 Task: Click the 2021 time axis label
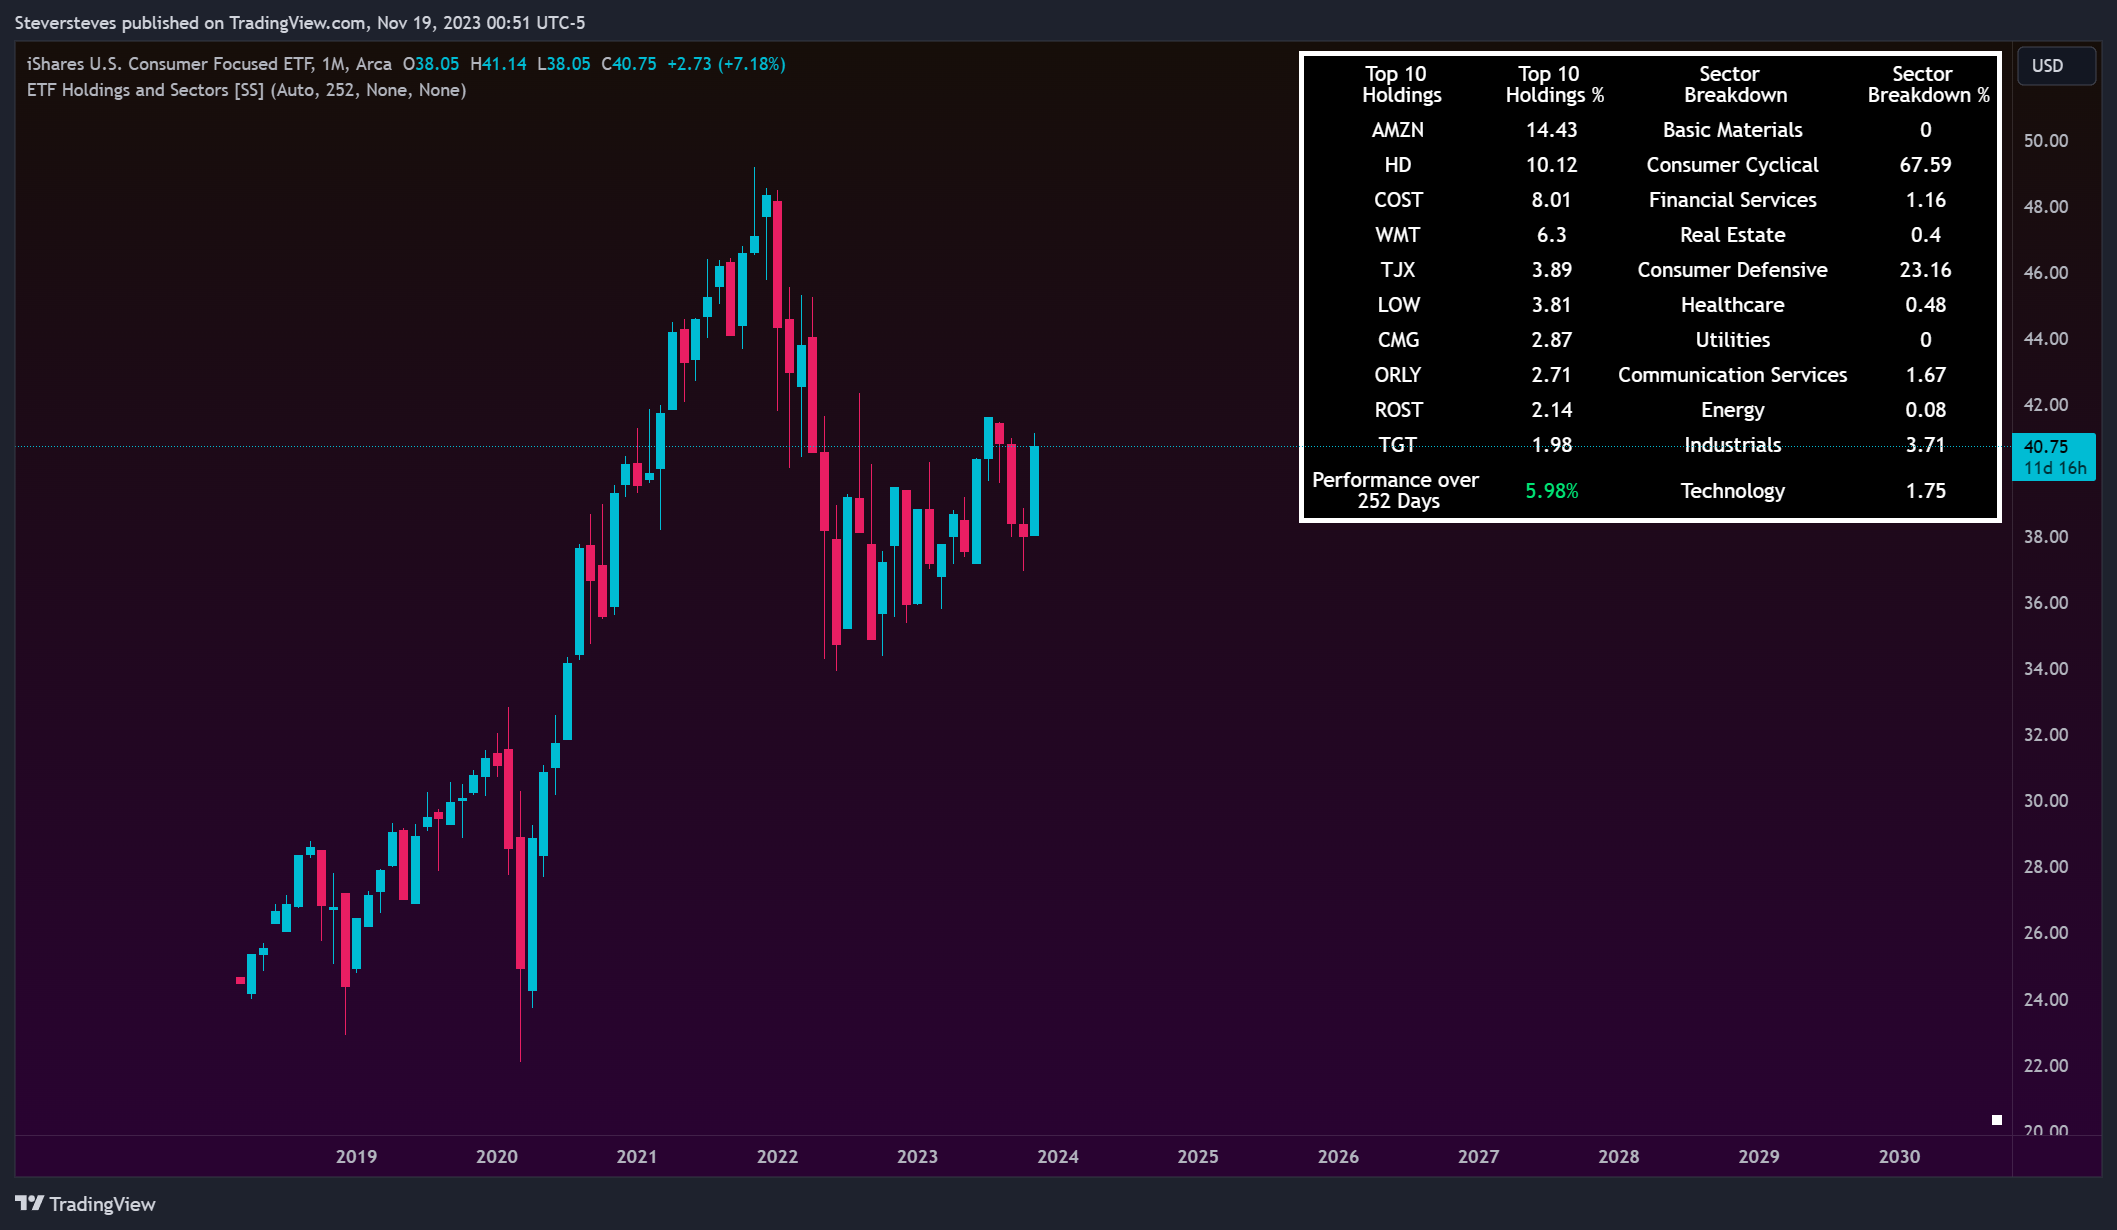[x=637, y=1157]
